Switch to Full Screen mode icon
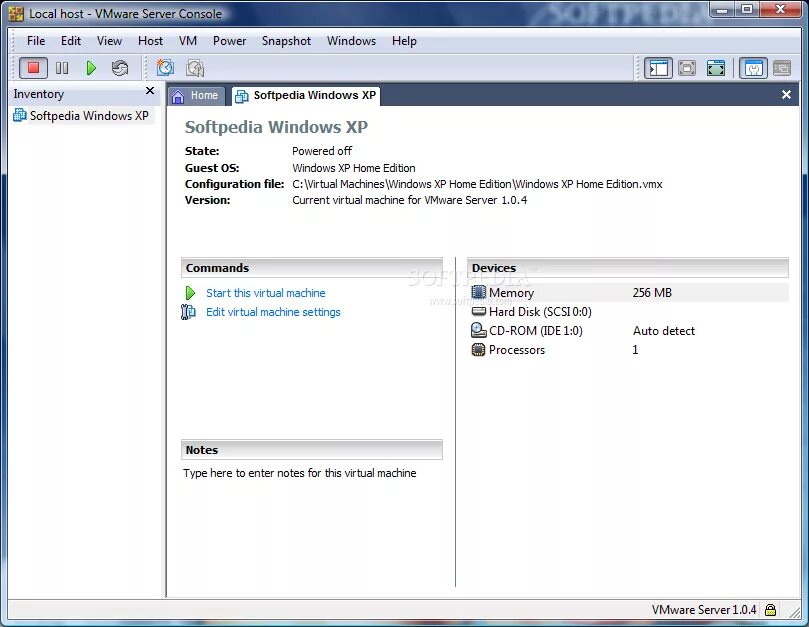 pyautogui.click(x=716, y=68)
